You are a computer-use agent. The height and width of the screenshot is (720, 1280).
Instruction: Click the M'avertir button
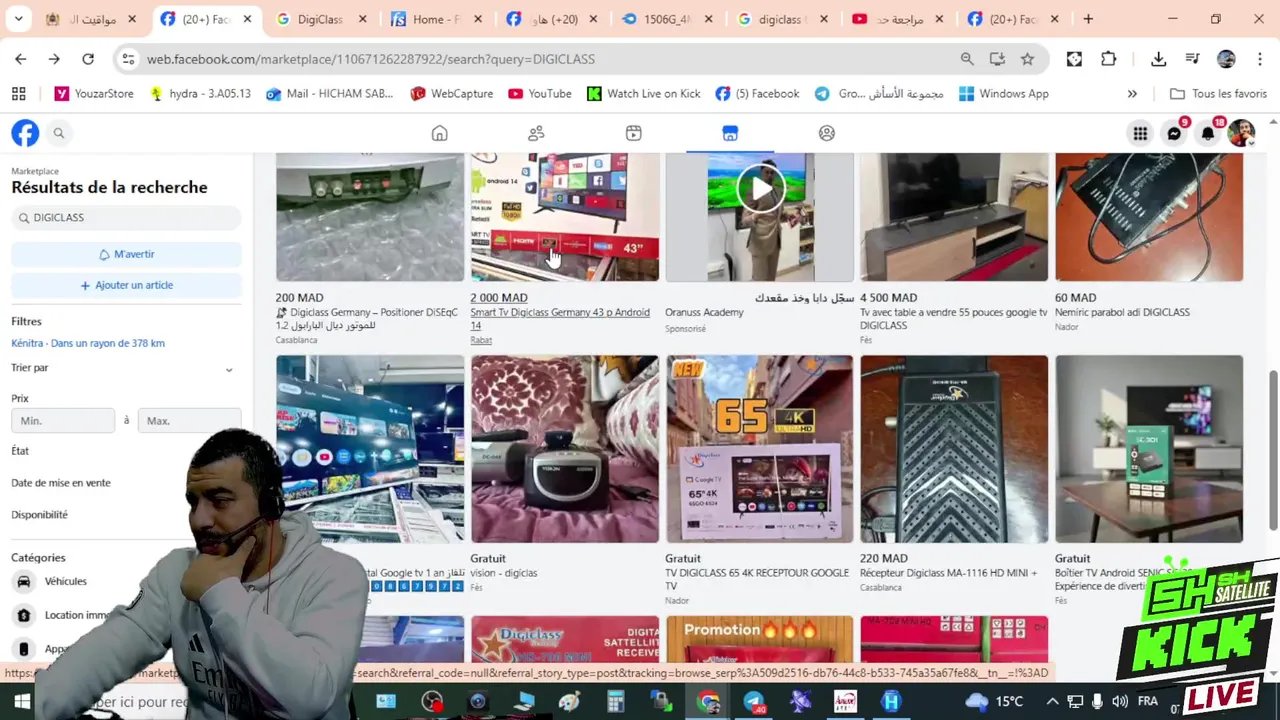(x=126, y=254)
